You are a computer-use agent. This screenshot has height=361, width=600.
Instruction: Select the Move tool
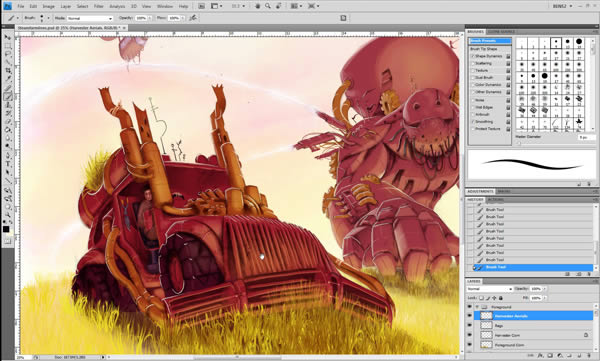7,38
